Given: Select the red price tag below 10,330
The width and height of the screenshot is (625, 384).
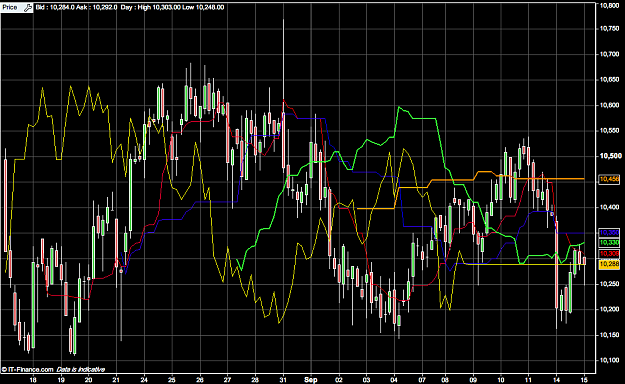Looking at the screenshot, I should tap(609, 254).
